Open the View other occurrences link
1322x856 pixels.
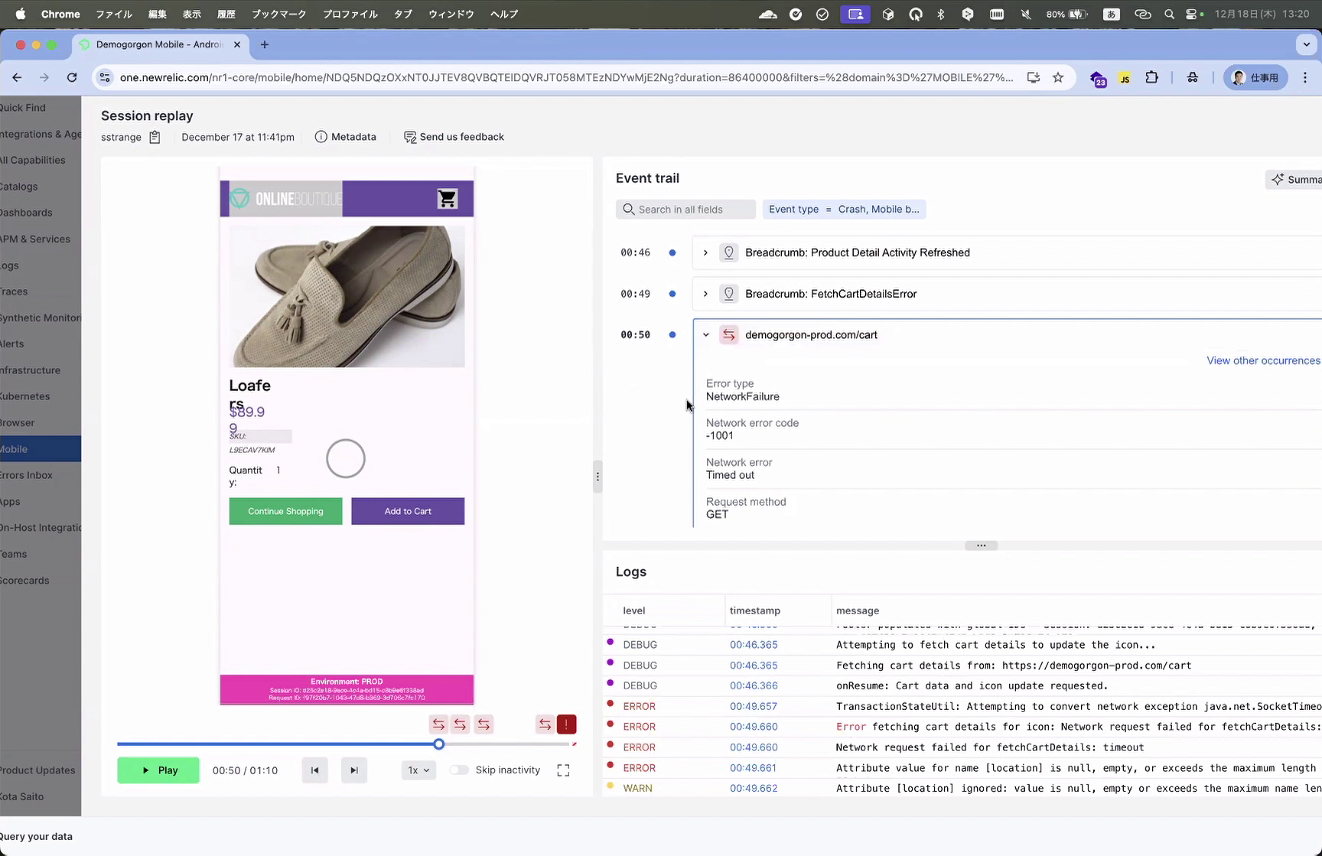[1263, 361]
